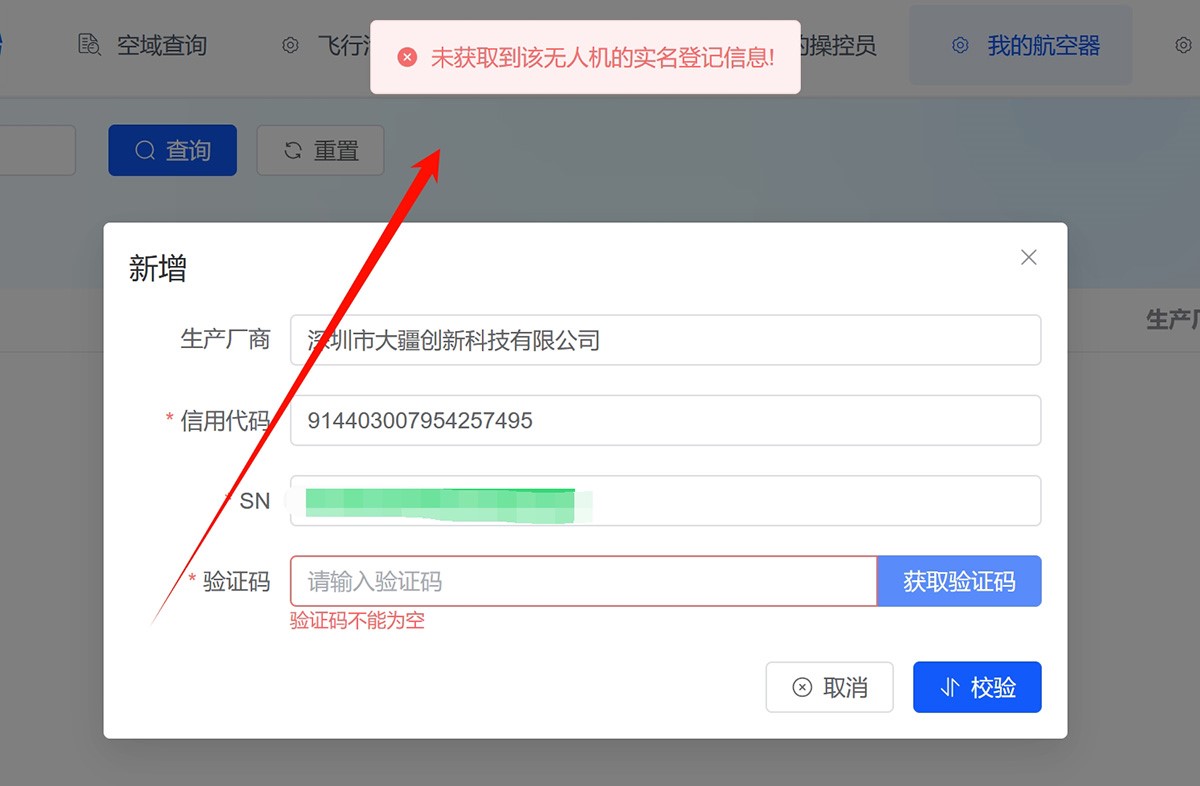Screen dimensions: 1200x786
Task: Click the arrows icon on 校验 button
Action: [x=950, y=688]
